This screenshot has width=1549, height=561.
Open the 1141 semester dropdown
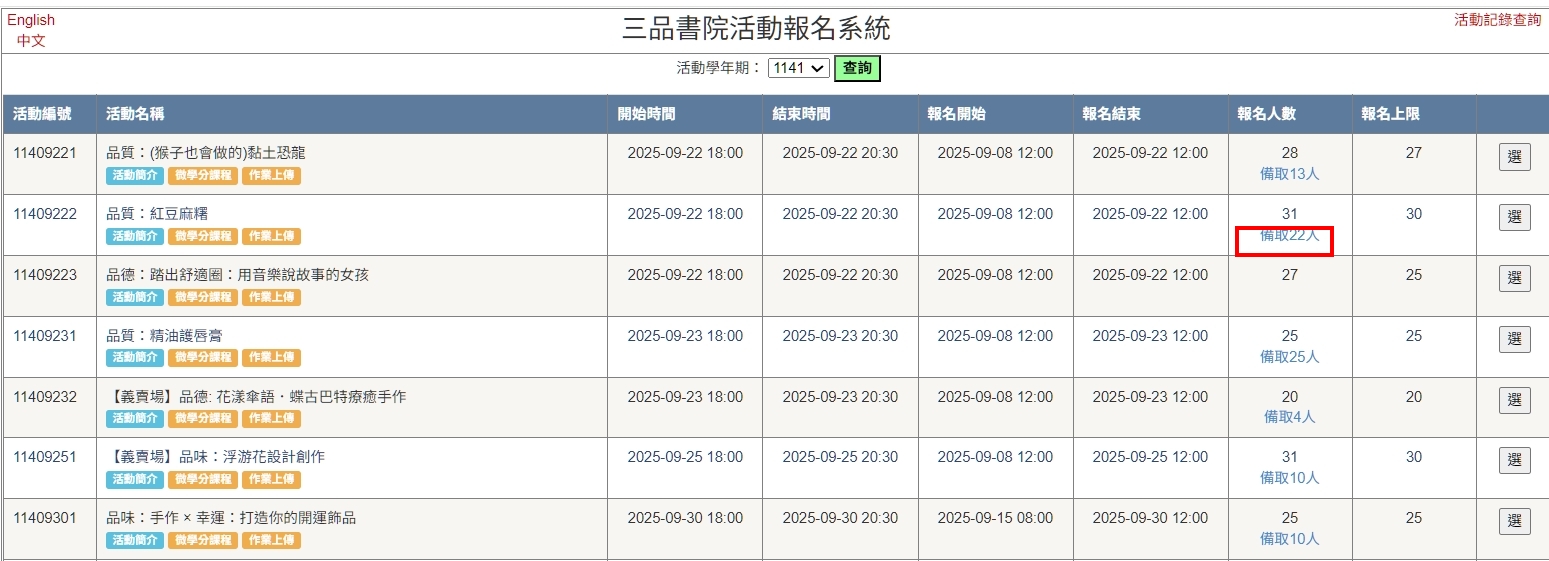pyautogui.click(x=798, y=68)
